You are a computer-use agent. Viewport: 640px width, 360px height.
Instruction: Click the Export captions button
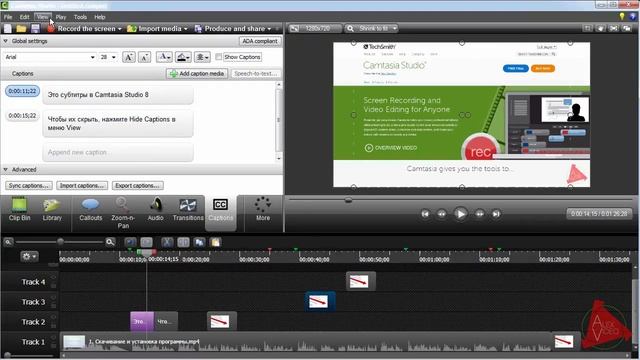138,186
